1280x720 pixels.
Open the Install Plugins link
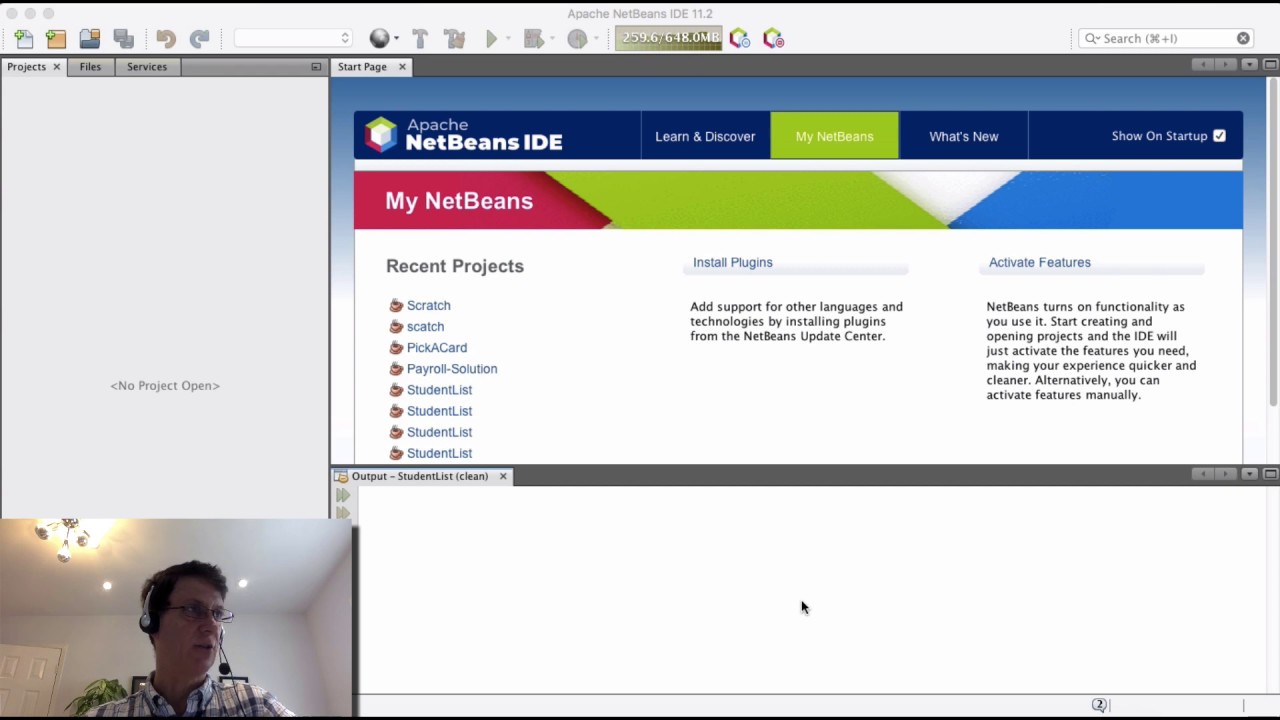pyautogui.click(x=733, y=262)
